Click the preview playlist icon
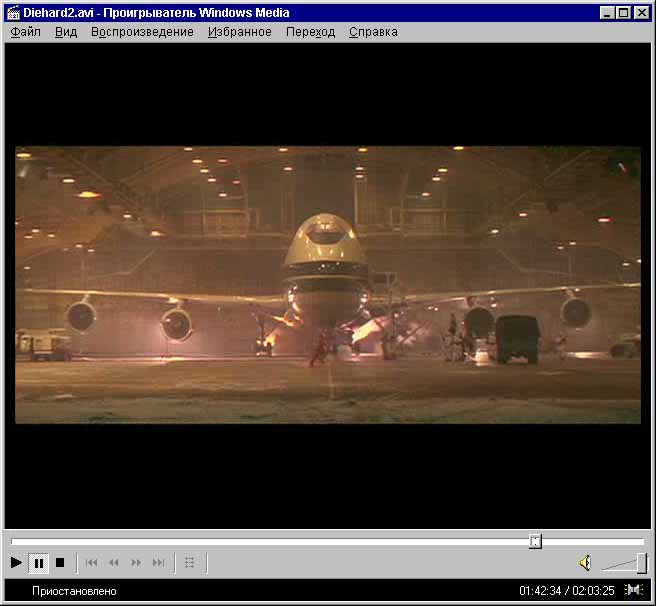 point(190,563)
